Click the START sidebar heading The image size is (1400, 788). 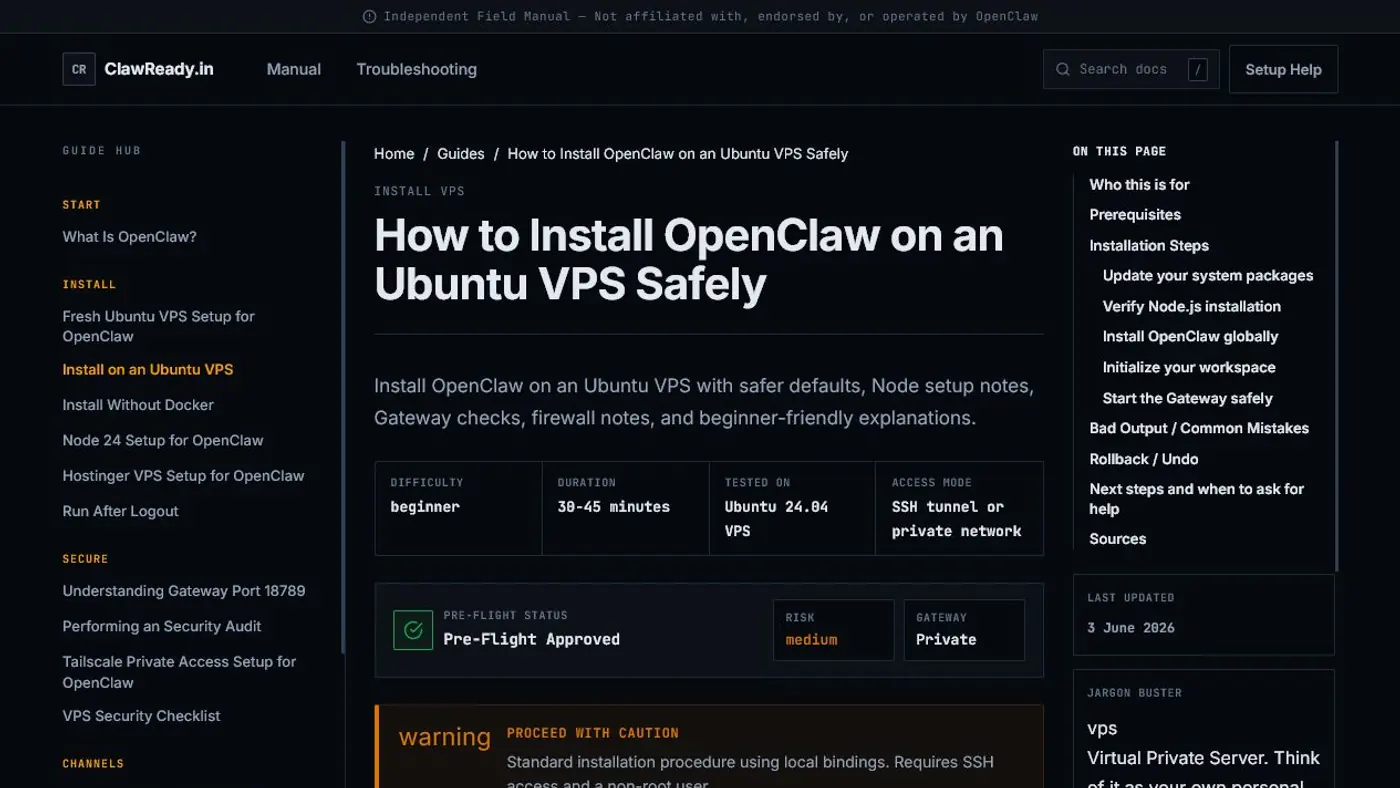click(x=81, y=205)
